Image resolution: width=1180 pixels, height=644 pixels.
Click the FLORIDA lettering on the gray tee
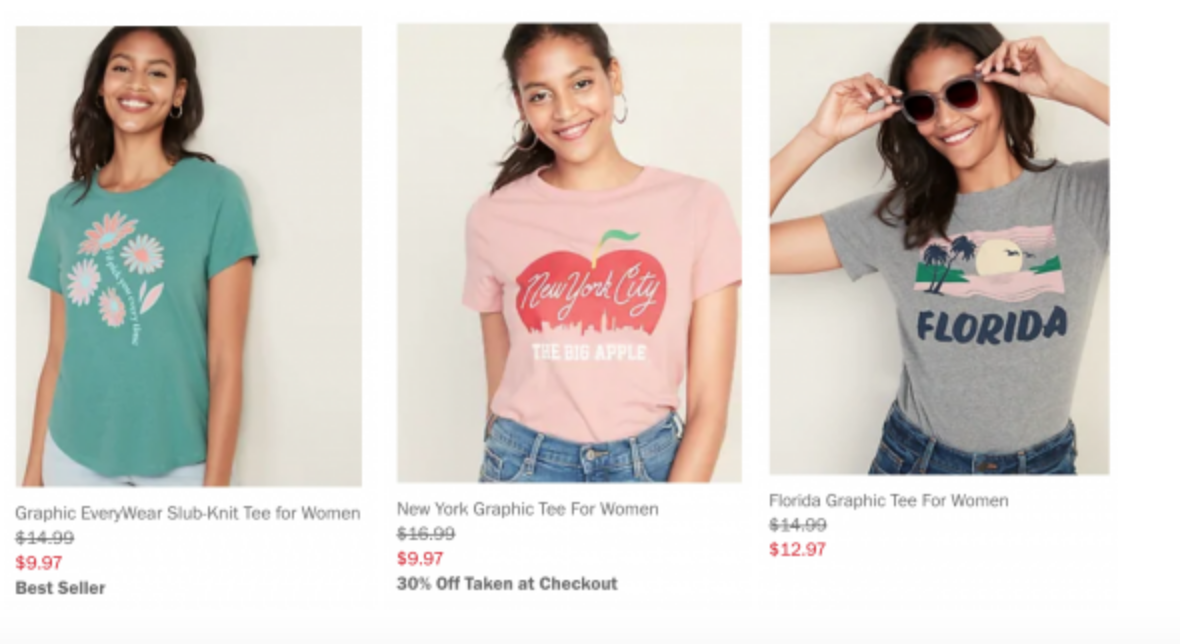[991, 325]
